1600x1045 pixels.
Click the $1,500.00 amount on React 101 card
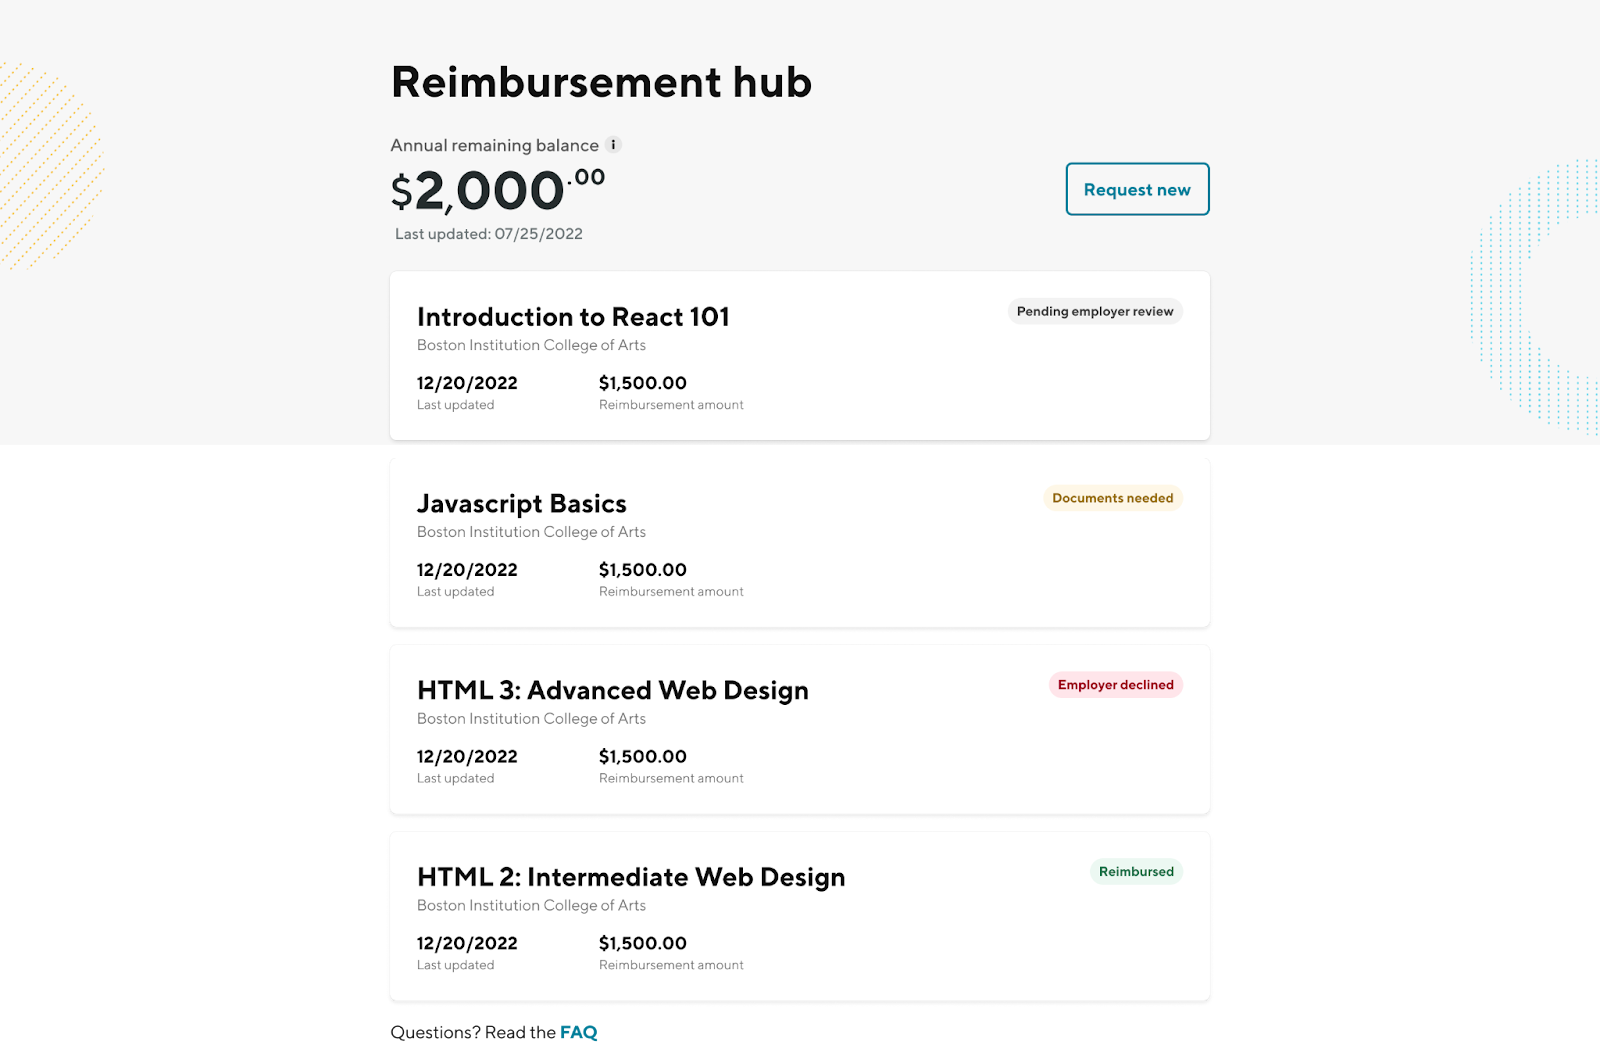tap(642, 383)
